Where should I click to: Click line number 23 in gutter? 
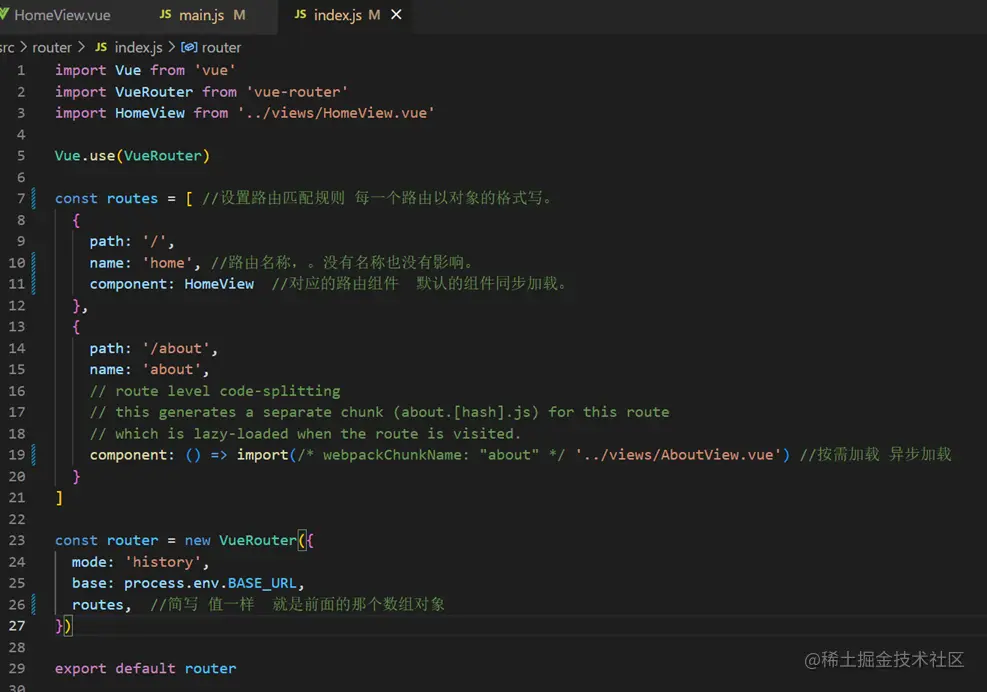coord(17,540)
